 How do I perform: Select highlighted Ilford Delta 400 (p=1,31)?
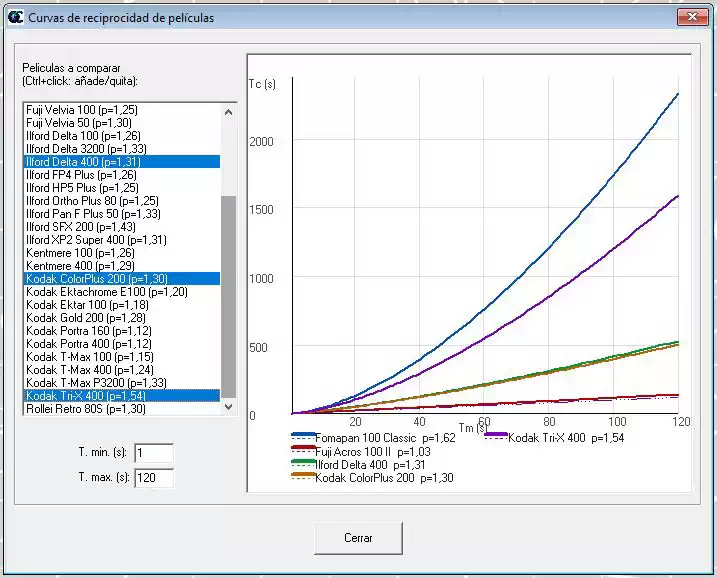tap(122, 162)
